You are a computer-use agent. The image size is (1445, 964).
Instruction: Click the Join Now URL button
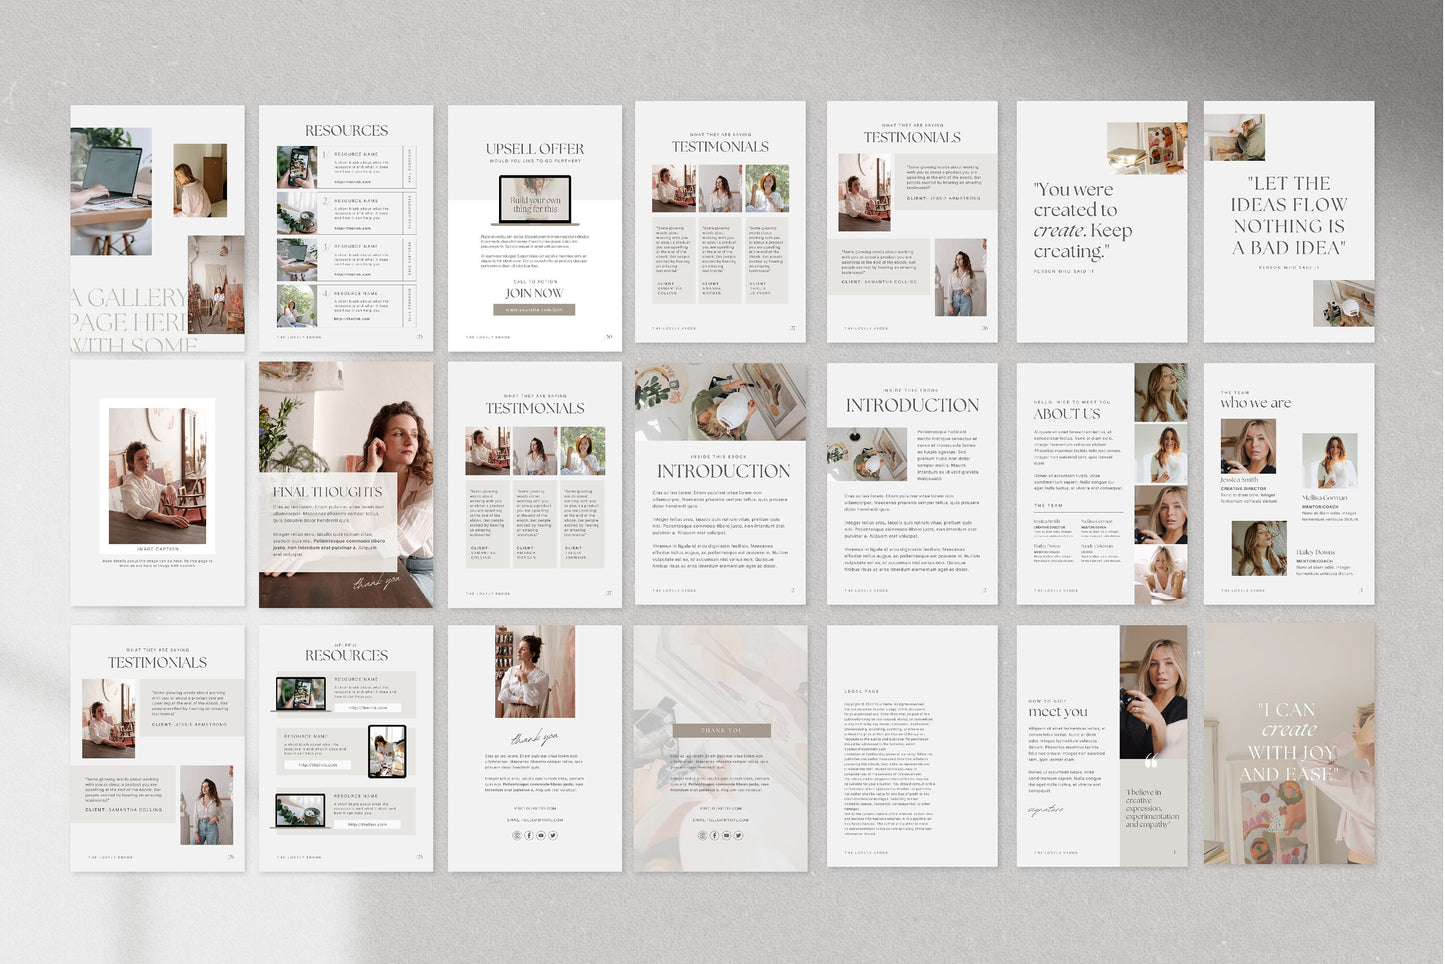[x=534, y=310]
